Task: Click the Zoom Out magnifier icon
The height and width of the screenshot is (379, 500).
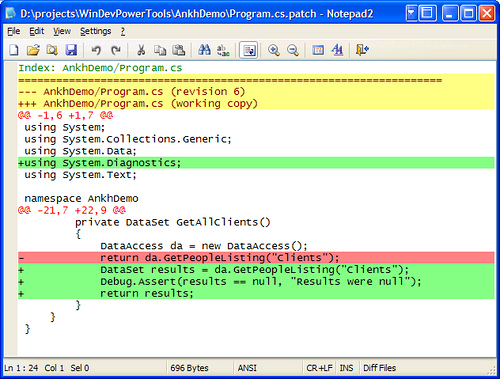Action: 293,50
